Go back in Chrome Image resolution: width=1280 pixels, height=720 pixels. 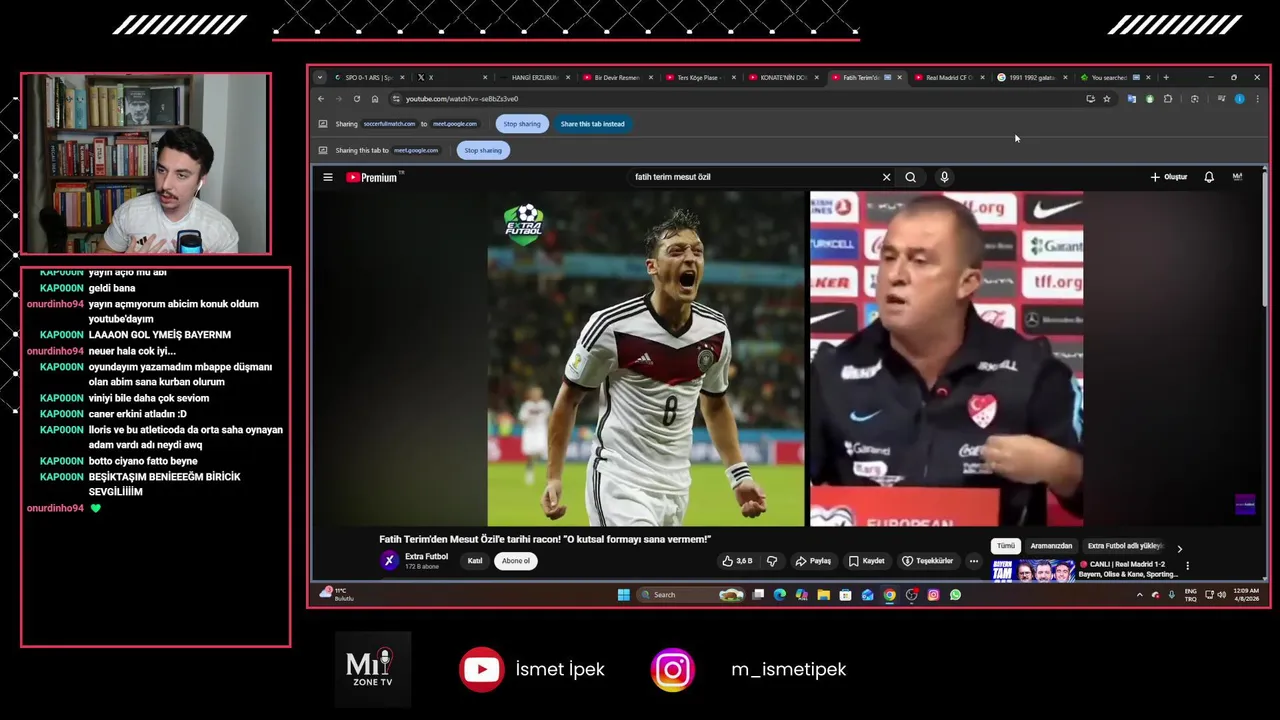tap(321, 99)
